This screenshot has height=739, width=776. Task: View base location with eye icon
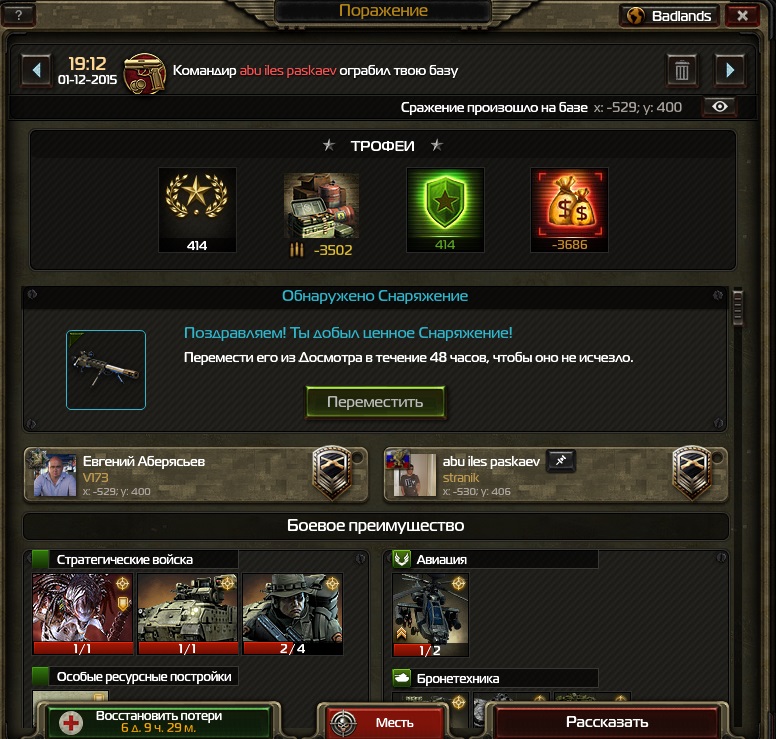click(720, 107)
